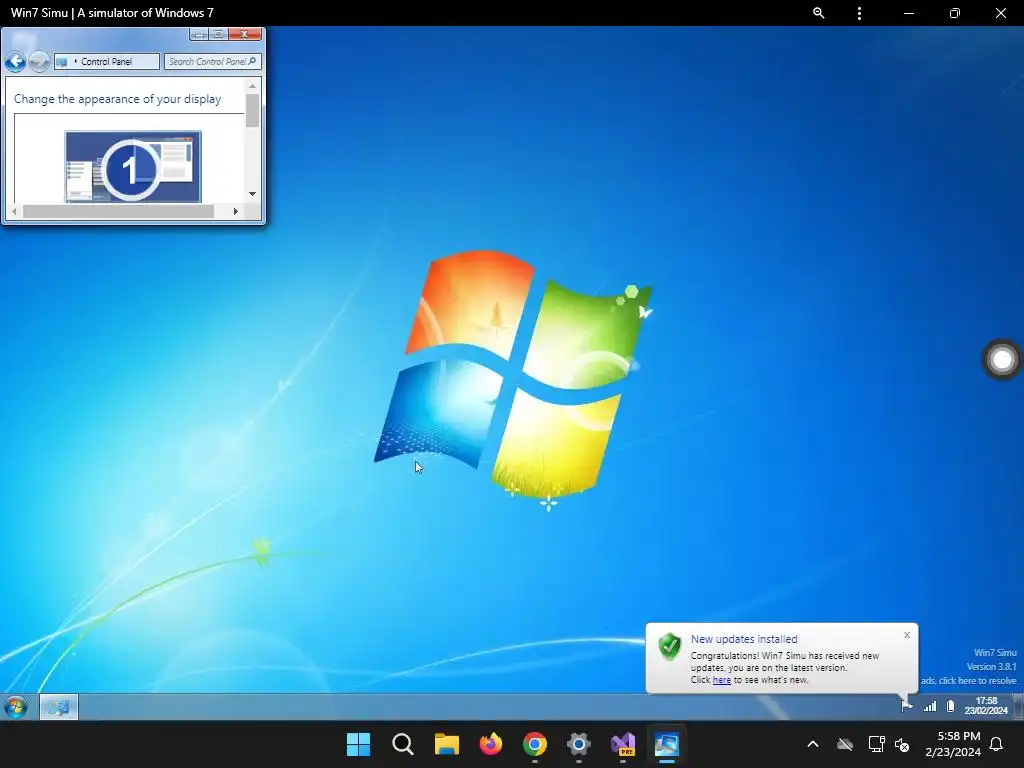This screenshot has height=768, width=1024.
Task: Close the Control Panel window
Action: coord(245,34)
